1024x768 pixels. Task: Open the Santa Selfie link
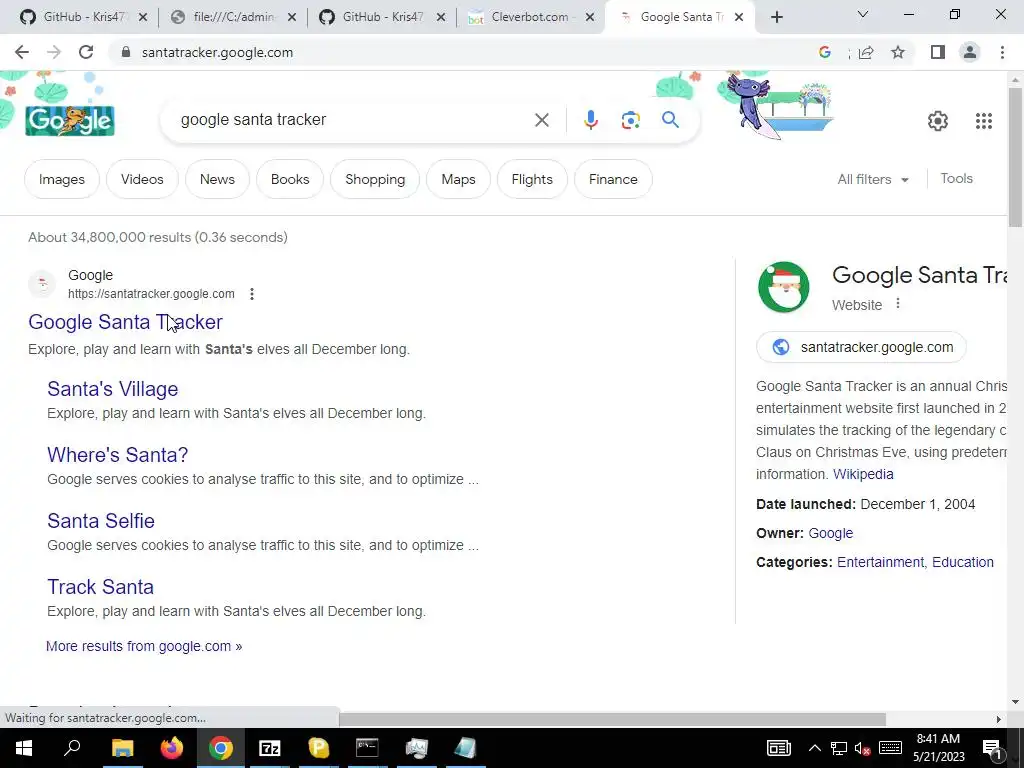[101, 520]
